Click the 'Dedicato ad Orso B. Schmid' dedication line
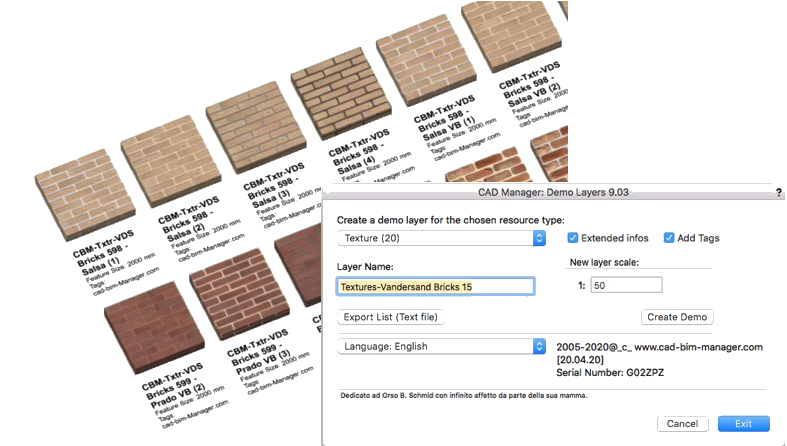This screenshot has height=446, width=787. tap(464, 395)
